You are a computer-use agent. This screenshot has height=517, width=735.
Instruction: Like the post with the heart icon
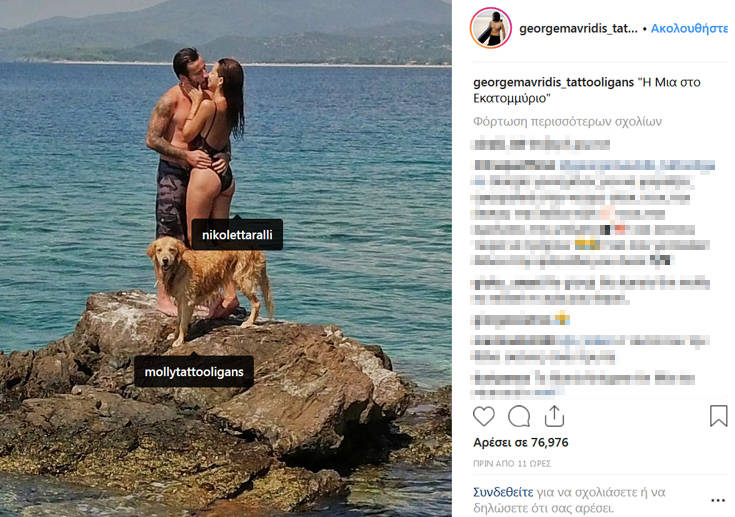(484, 416)
